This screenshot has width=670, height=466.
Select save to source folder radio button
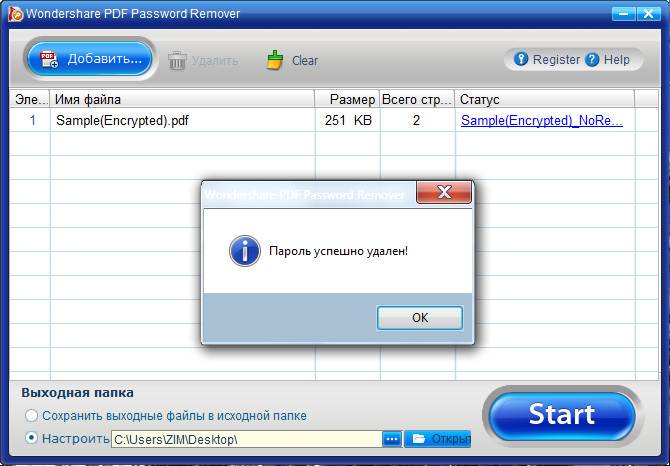click(31, 415)
